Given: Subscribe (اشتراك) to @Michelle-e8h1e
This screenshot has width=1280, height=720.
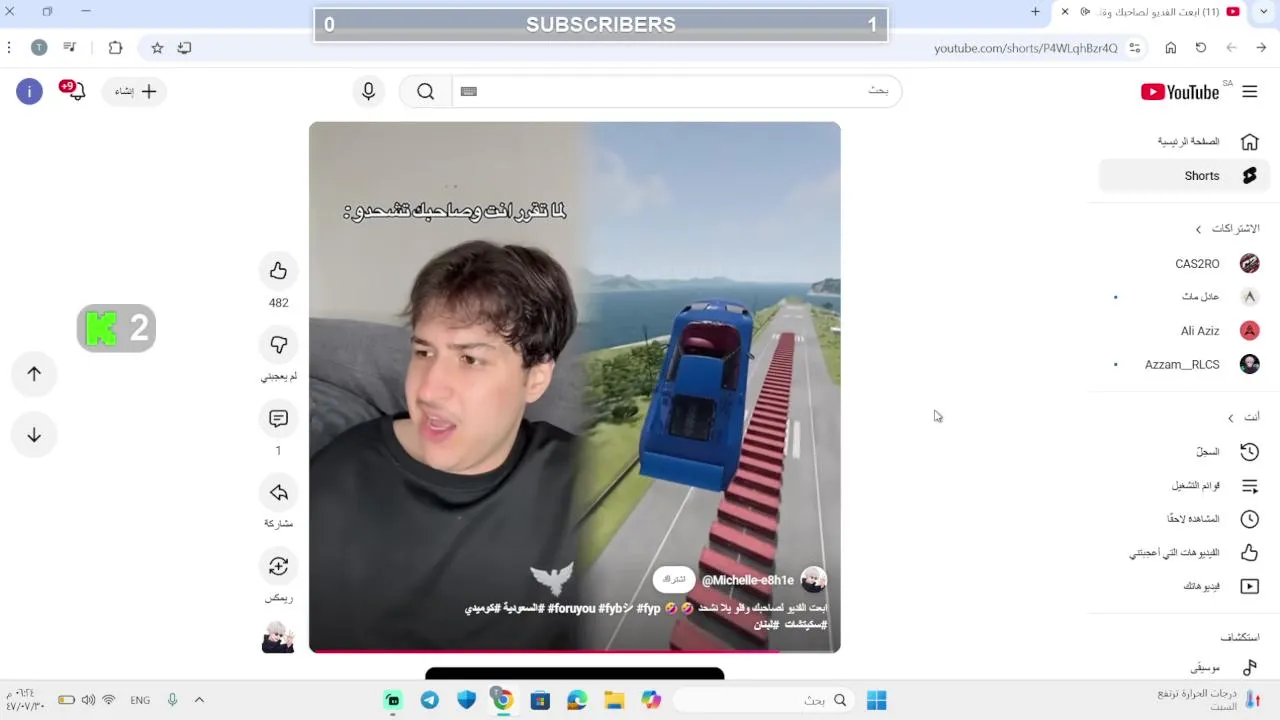Looking at the screenshot, I should pyautogui.click(x=675, y=580).
